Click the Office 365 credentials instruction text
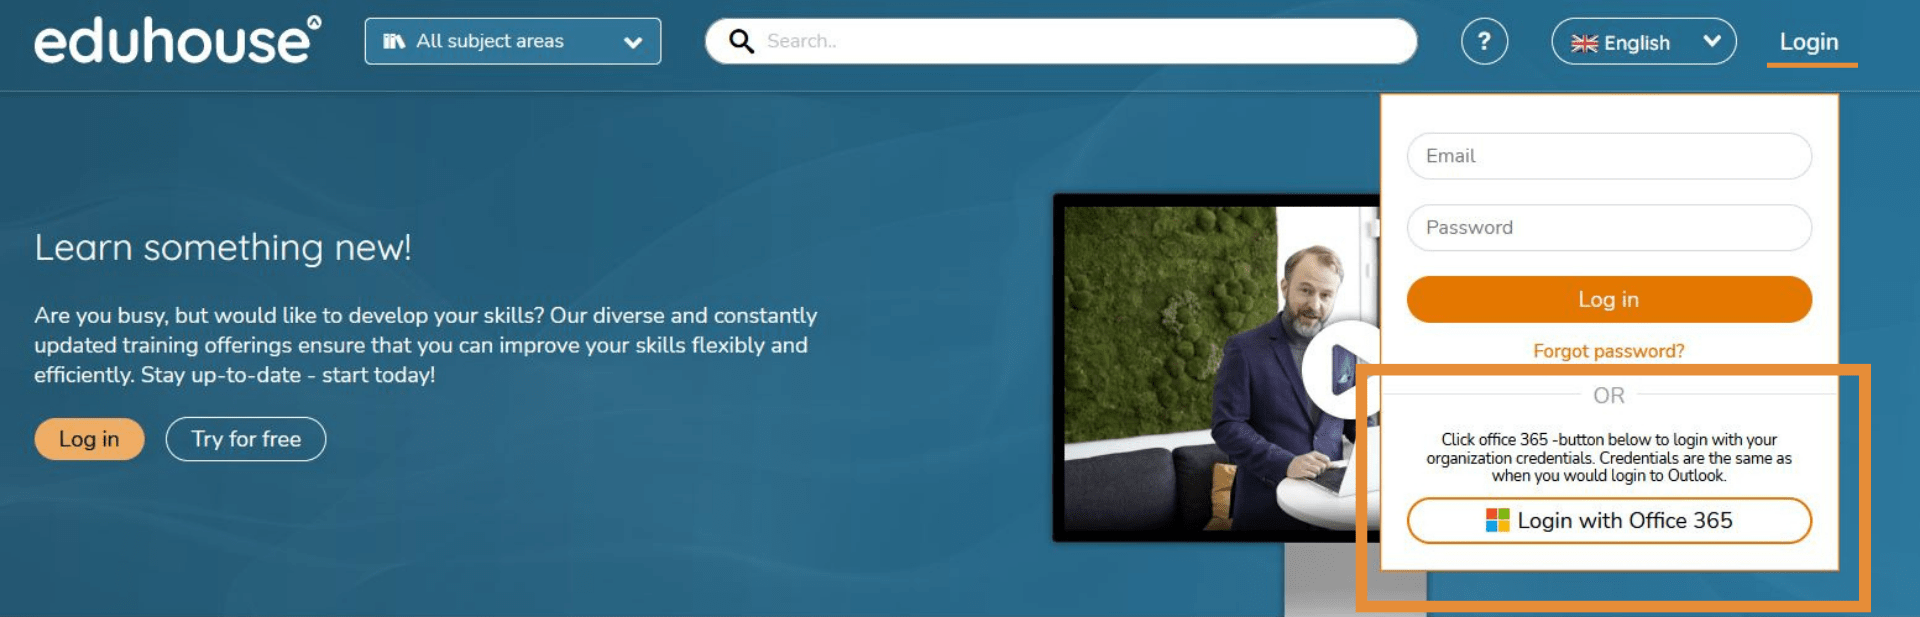This screenshot has height=617, width=1920. click(1609, 457)
